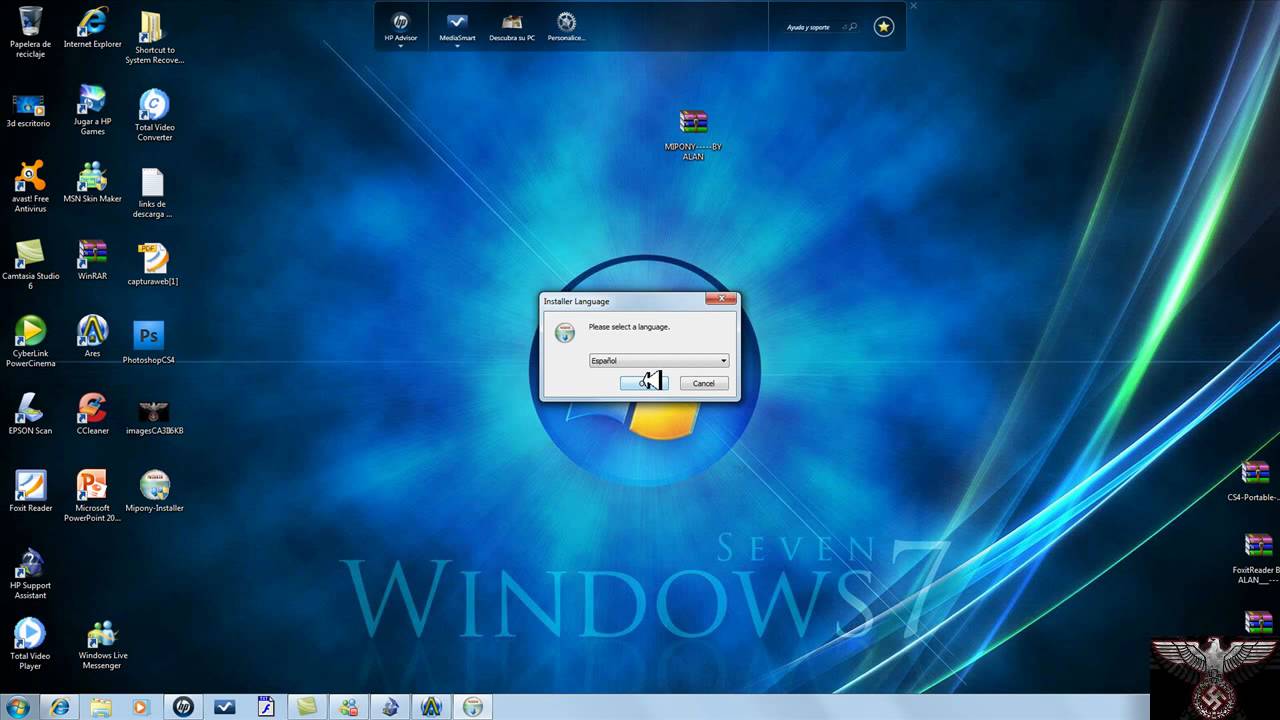Open the Español language dropdown

pos(659,361)
